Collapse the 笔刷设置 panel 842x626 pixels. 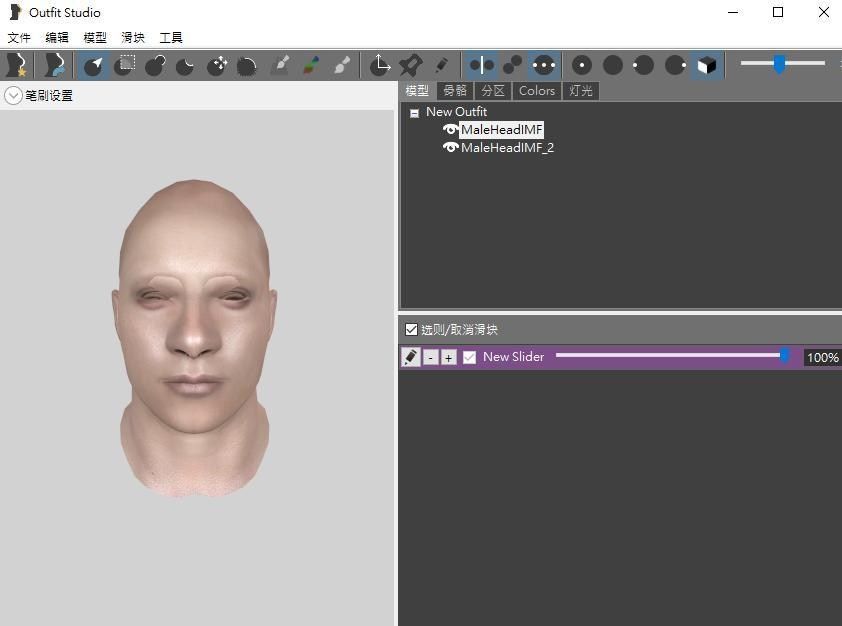tap(13, 95)
